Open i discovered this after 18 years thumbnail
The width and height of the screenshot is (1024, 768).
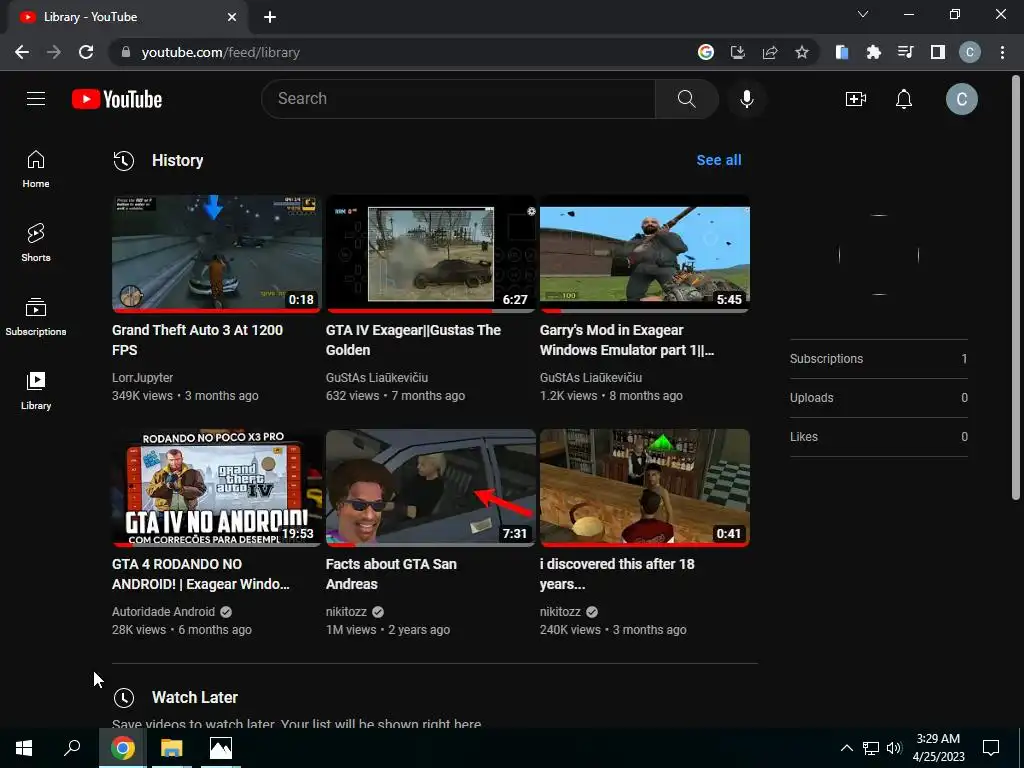(645, 488)
